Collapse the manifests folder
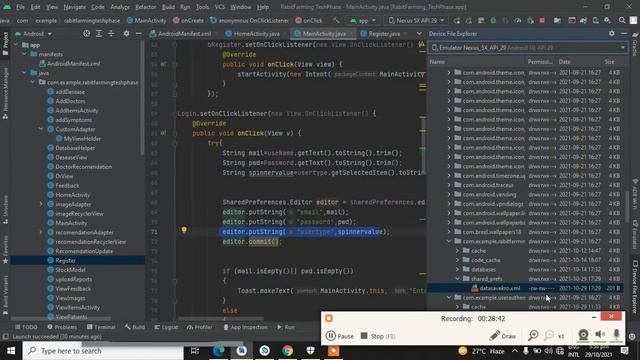Image resolution: width=640 pixels, height=360 pixels. tap(24, 54)
